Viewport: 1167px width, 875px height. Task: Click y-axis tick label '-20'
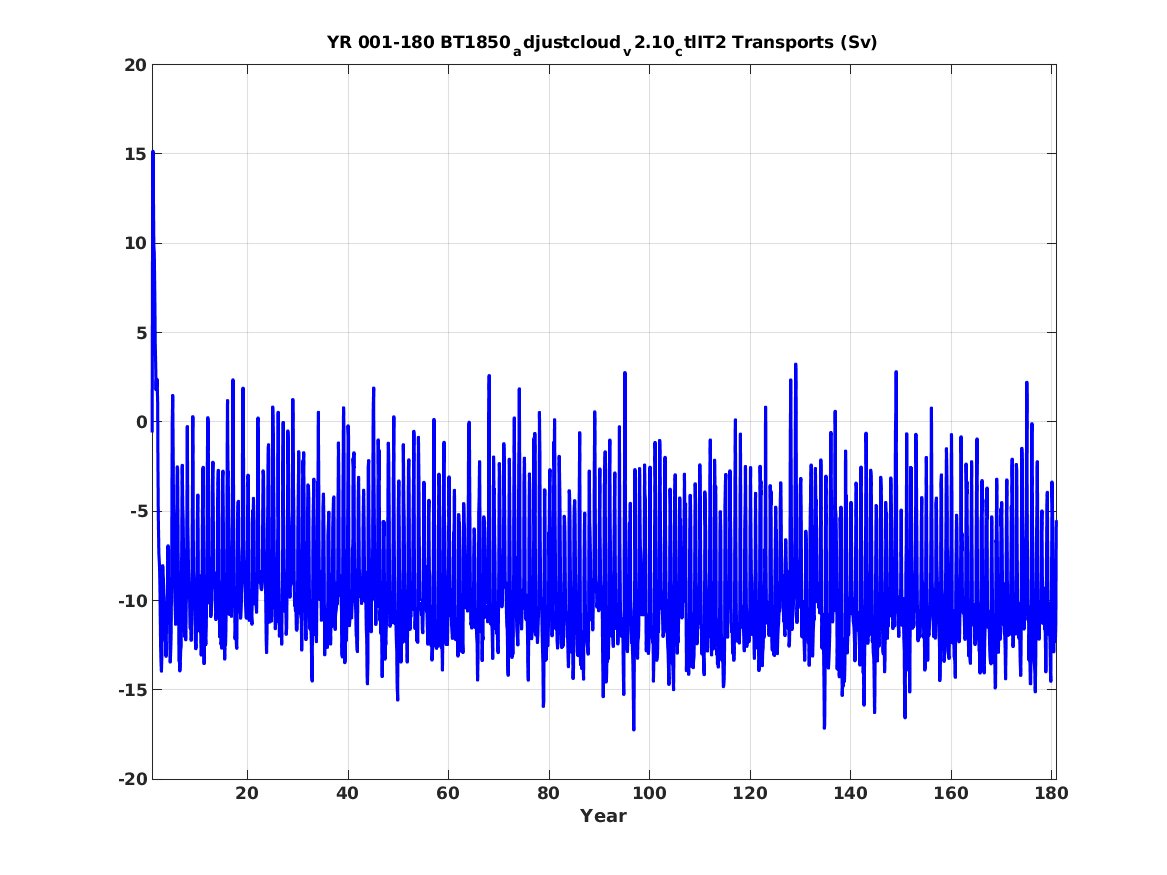click(x=132, y=780)
